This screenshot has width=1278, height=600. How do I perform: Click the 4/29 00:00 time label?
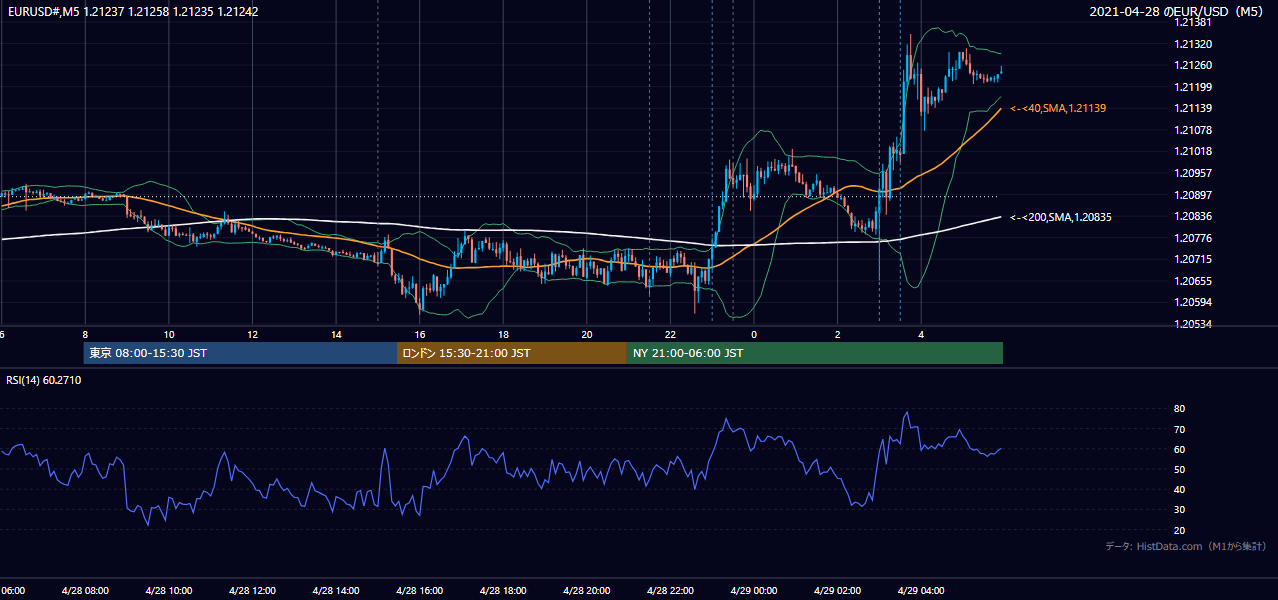[x=754, y=591]
